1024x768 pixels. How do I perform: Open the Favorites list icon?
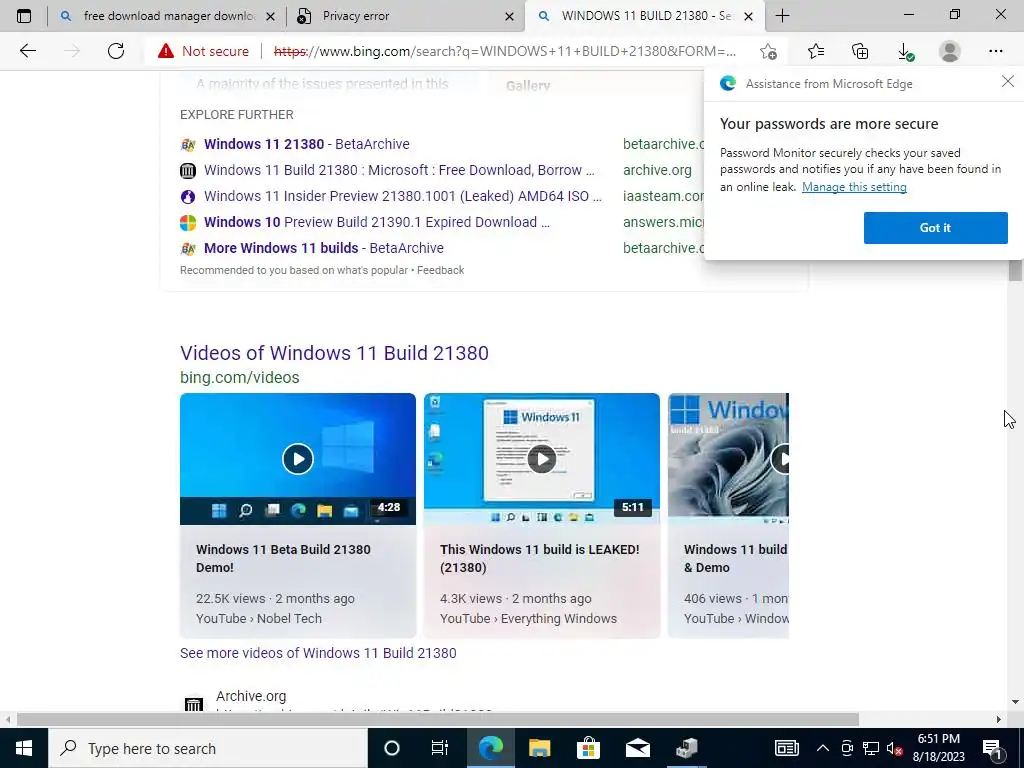pos(816,51)
